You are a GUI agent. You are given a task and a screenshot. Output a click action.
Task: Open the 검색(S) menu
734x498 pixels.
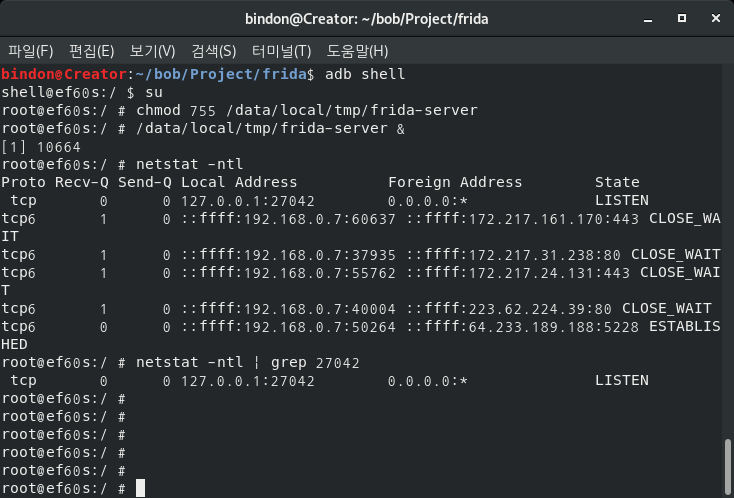pos(214,51)
